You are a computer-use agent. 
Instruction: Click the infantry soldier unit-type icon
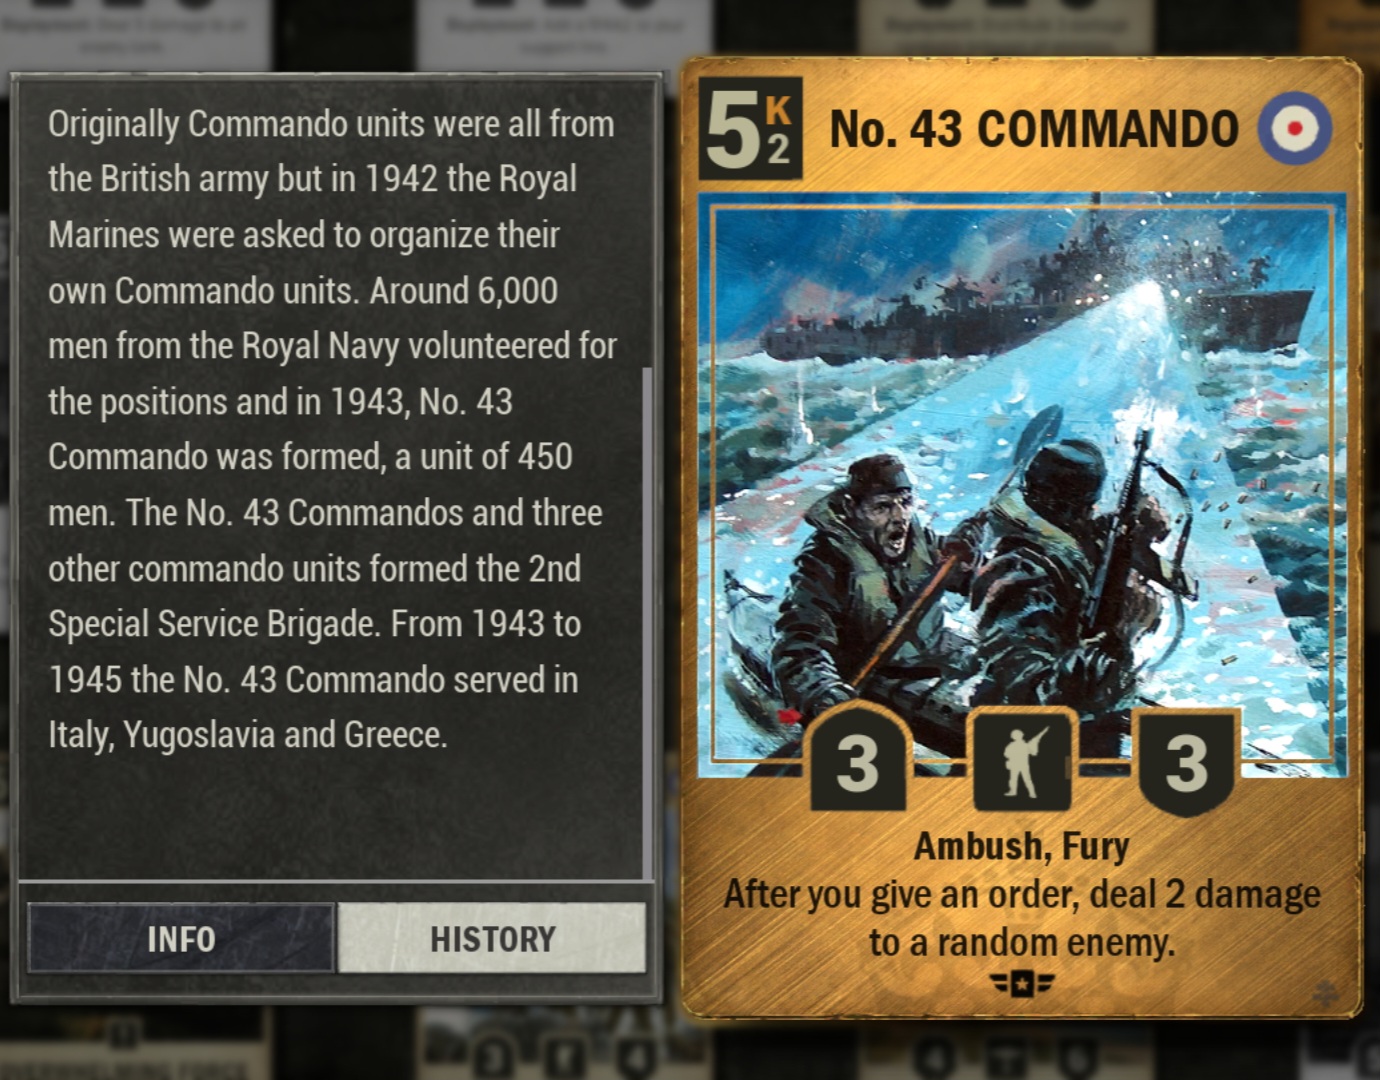pos(1022,761)
